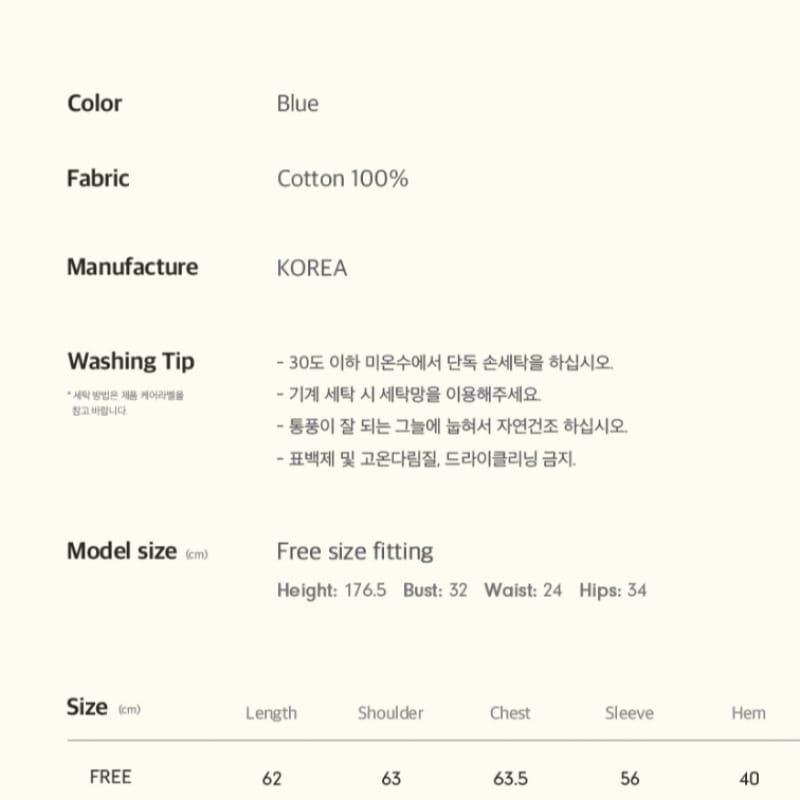Click the Color label
The height and width of the screenshot is (800, 800).
point(95,103)
